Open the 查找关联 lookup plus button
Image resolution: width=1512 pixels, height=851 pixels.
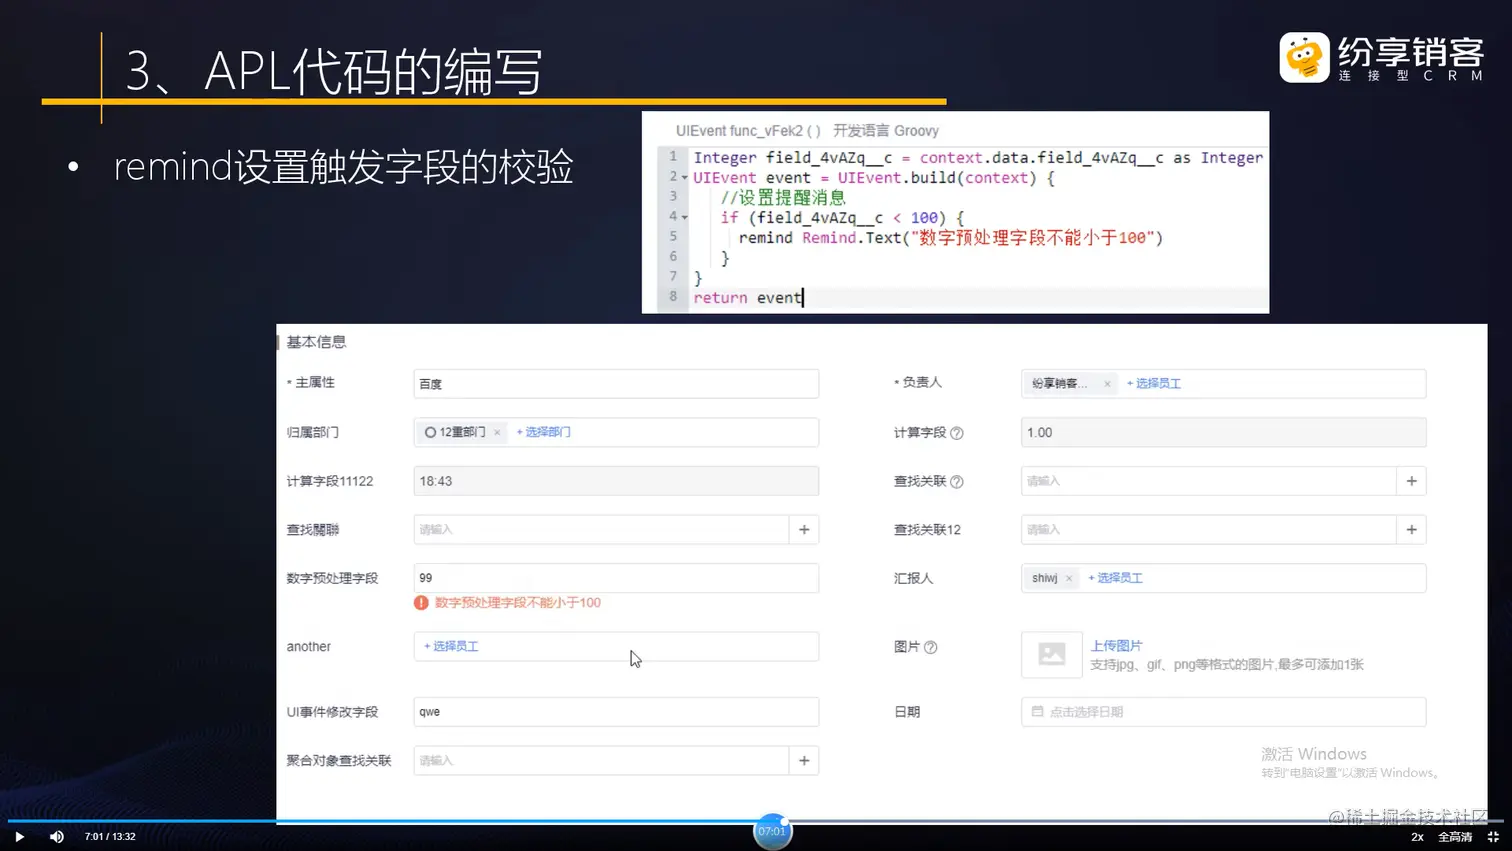pyautogui.click(x=1411, y=481)
